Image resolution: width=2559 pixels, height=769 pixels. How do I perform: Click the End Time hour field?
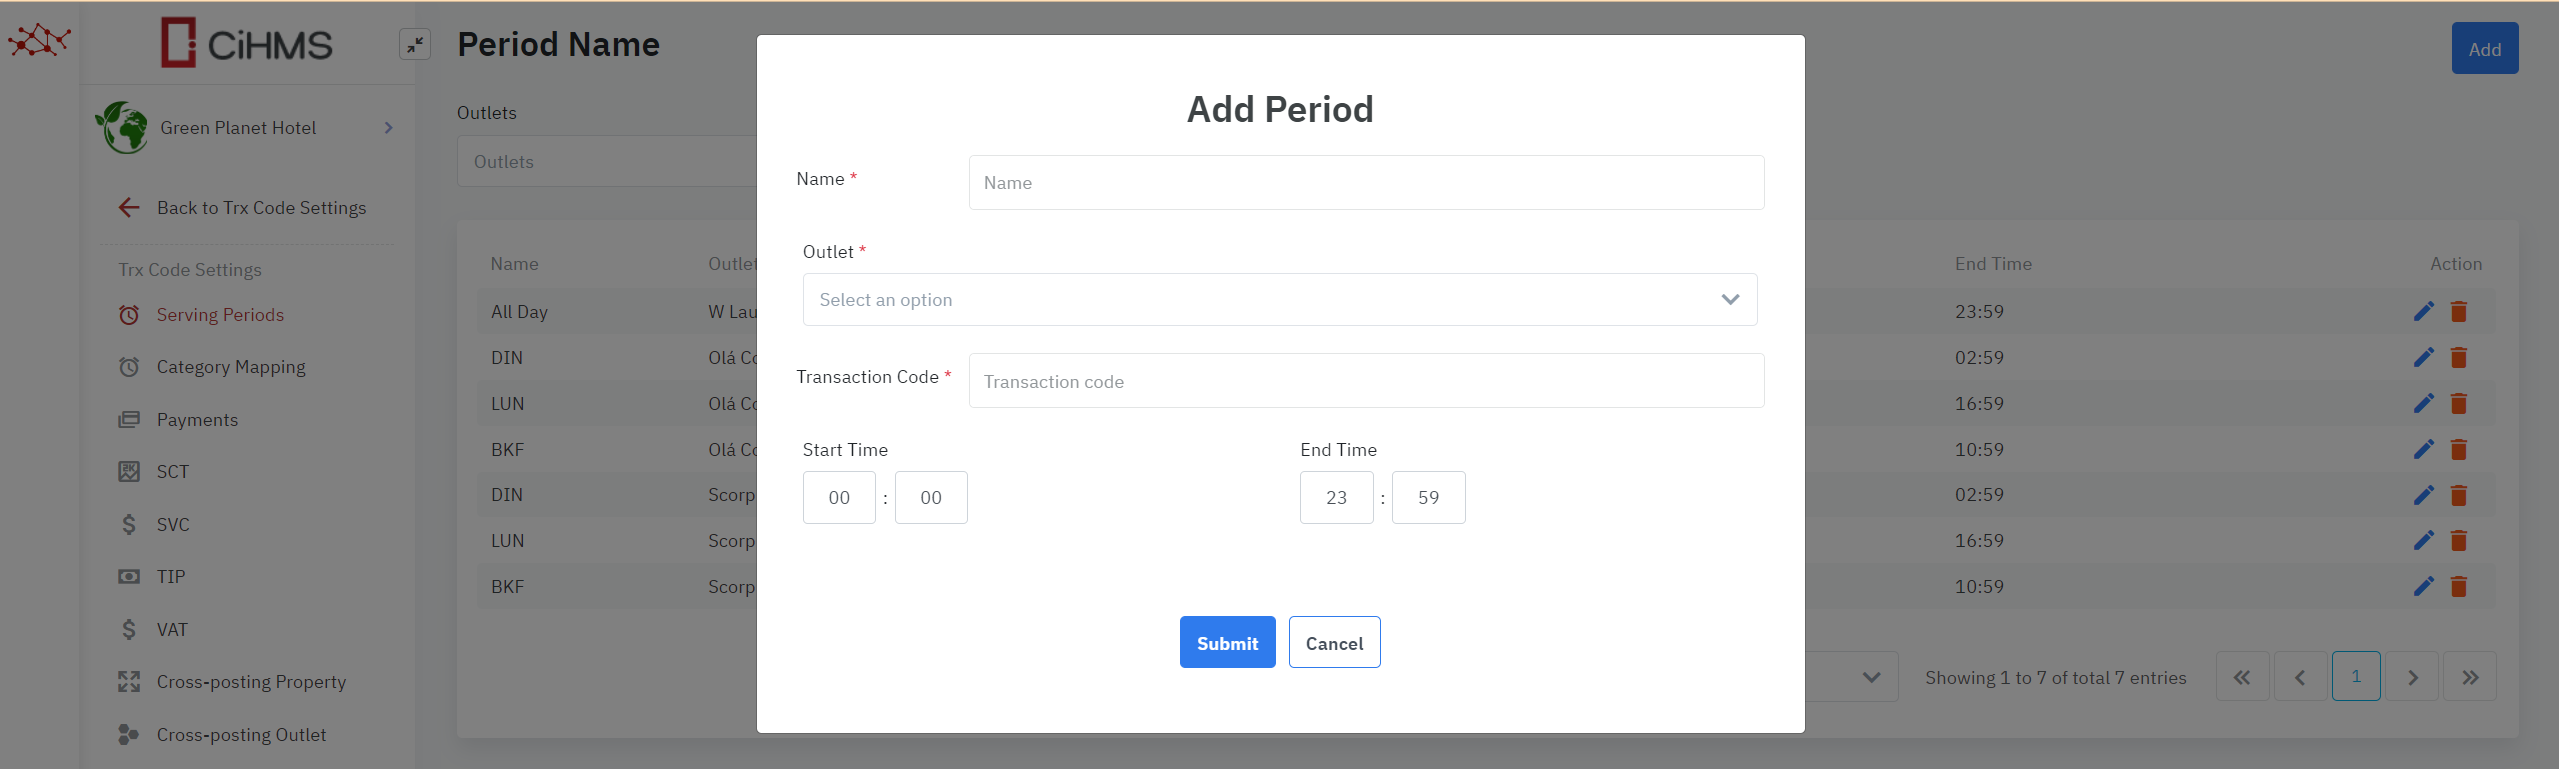coord(1336,498)
